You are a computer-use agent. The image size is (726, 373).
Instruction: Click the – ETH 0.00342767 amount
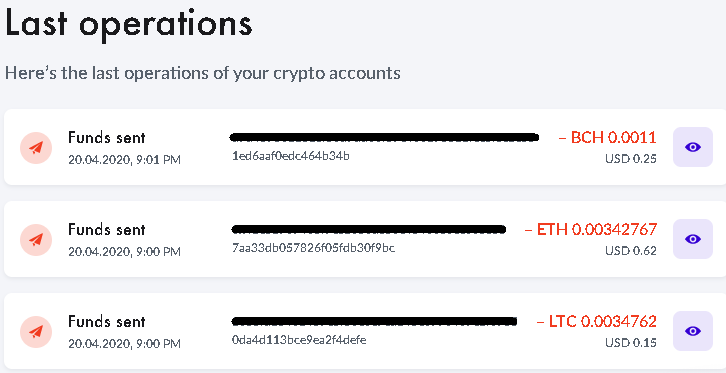pyautogui.click(x=591, y=229)
